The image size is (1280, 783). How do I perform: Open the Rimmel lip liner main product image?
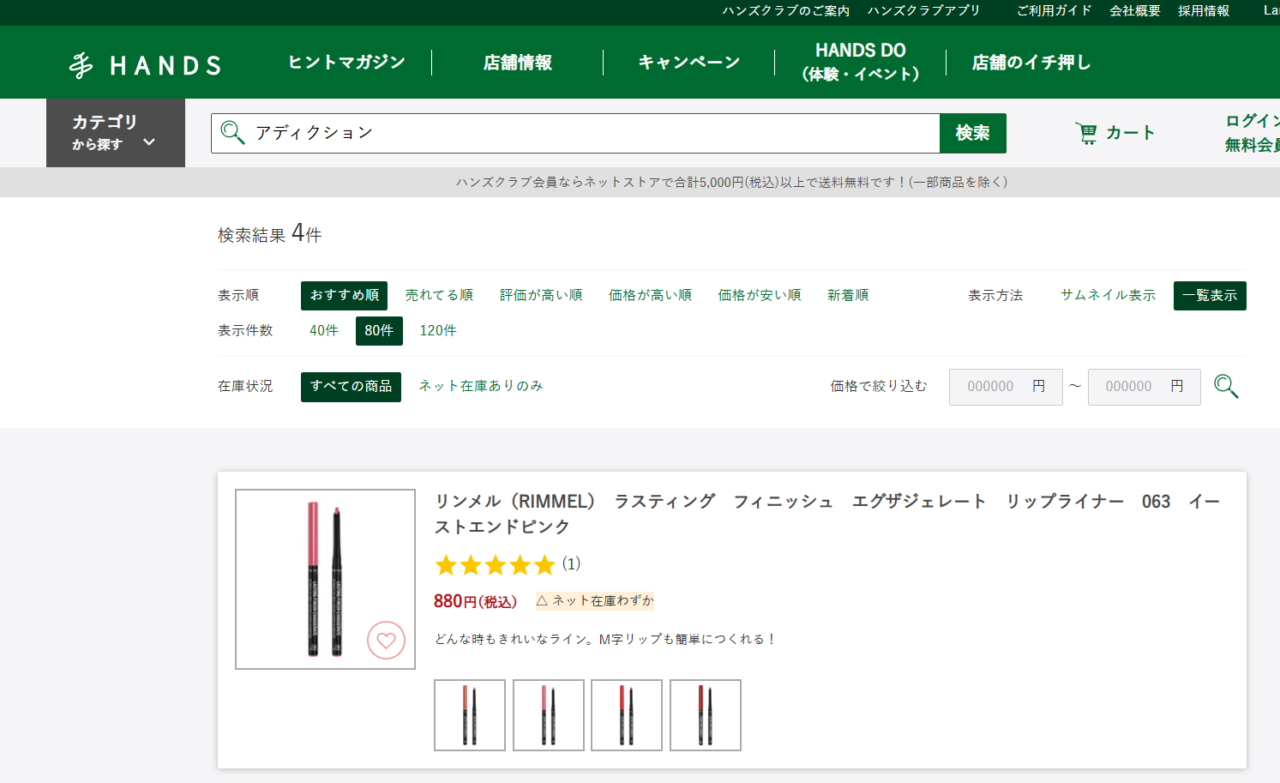(325, 579)
